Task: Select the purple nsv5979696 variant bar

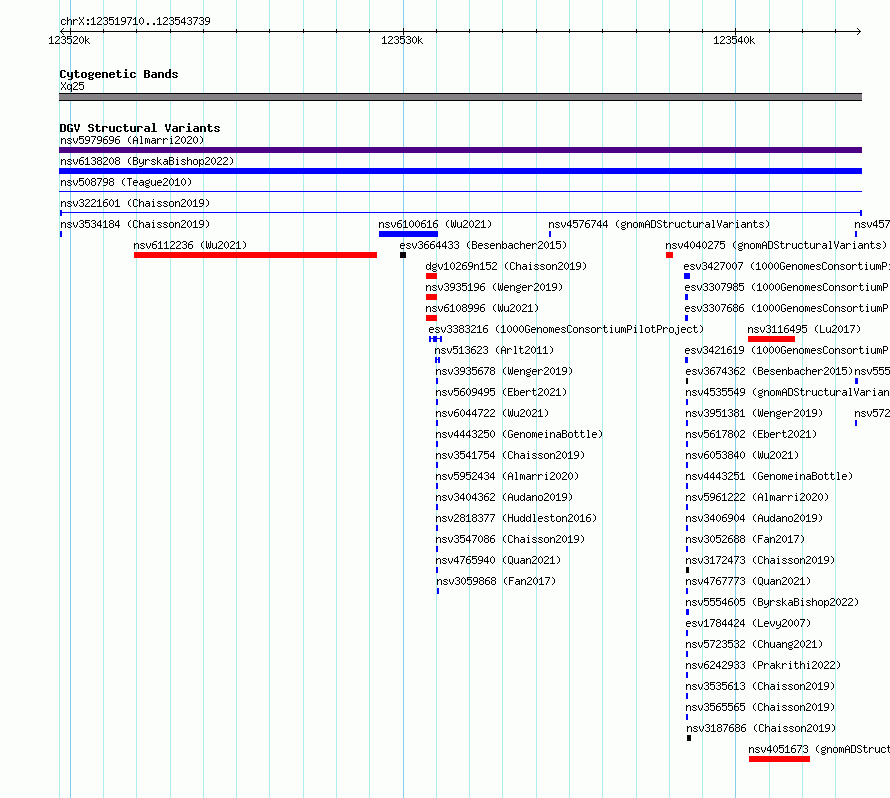Action: [x=460, y=150]
